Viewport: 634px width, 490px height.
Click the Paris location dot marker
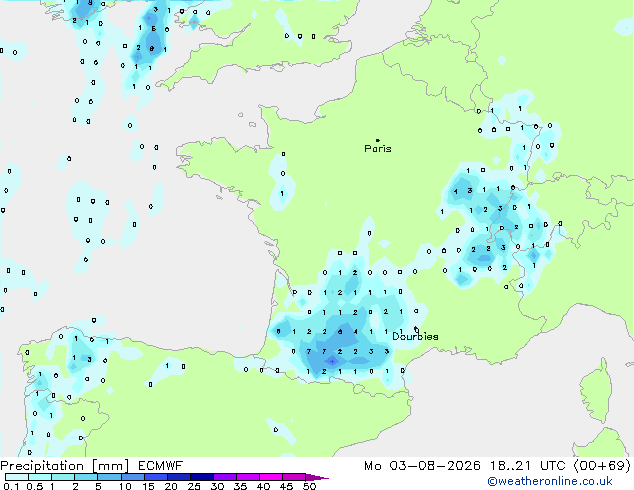[378, 140]
